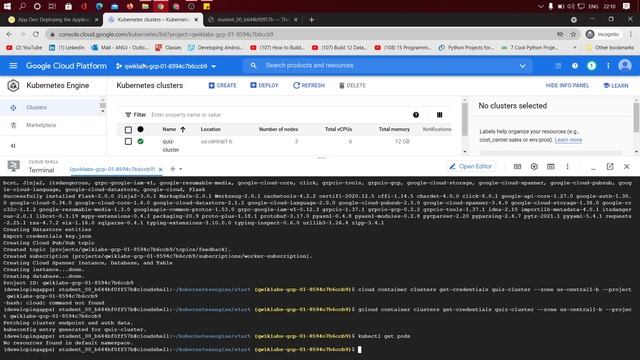
Task: Click the Location column header
Action: 211,129
